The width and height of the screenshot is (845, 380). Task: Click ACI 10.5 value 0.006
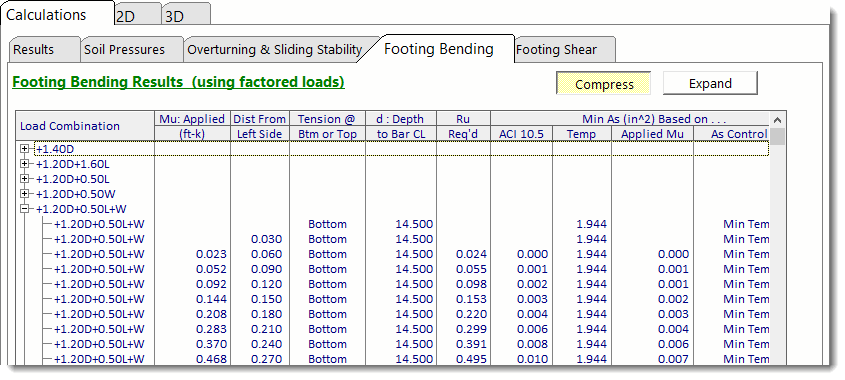(533, 330)
